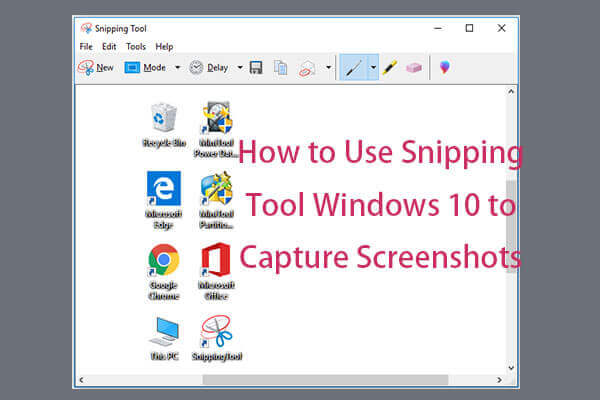This screenshot has width=600, height=400.
Task: Click the Snipping Tool title bar icon
Action: pos(86,28)
